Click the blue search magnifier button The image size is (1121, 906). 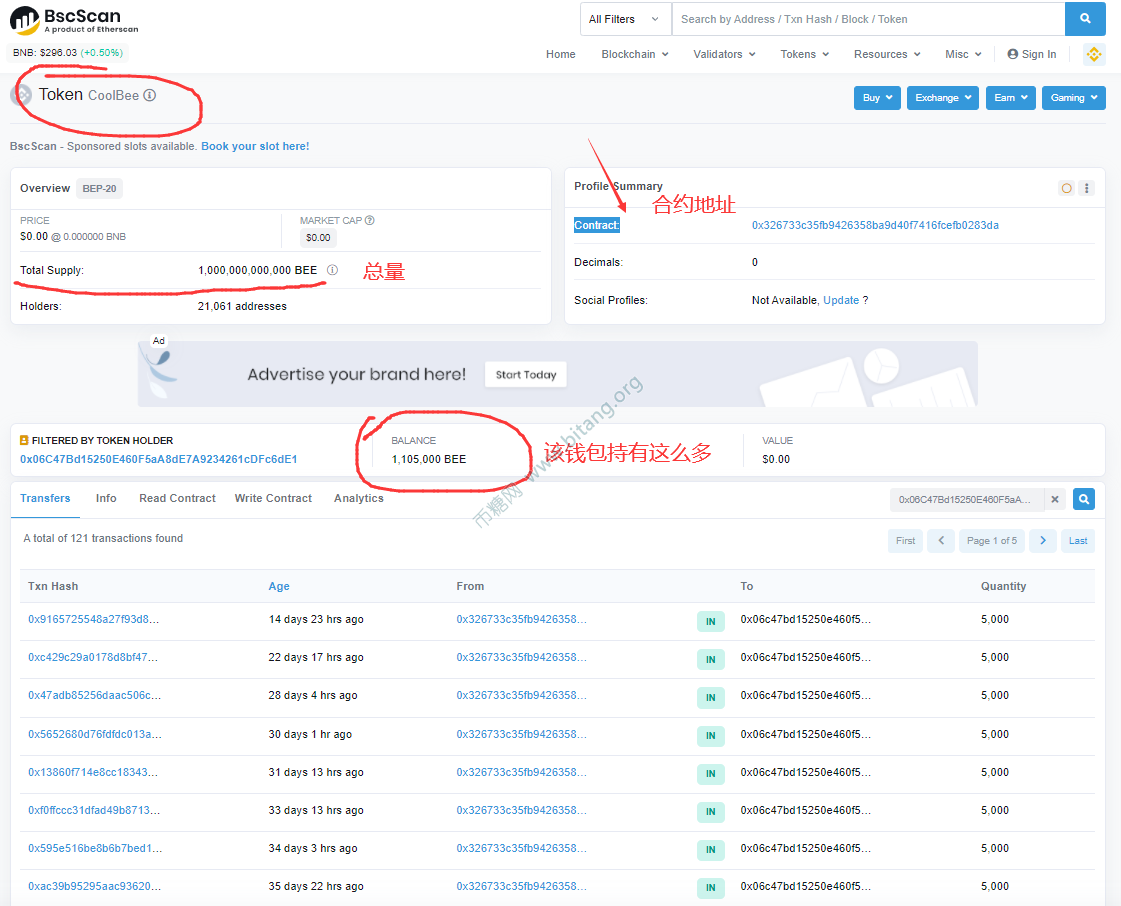[1085, 19]
